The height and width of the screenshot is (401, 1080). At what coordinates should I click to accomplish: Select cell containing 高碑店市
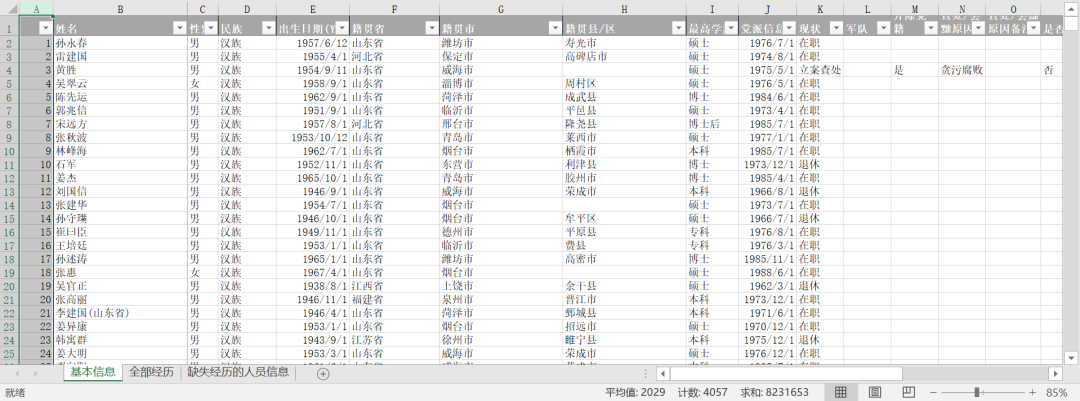tap(624, 56)
